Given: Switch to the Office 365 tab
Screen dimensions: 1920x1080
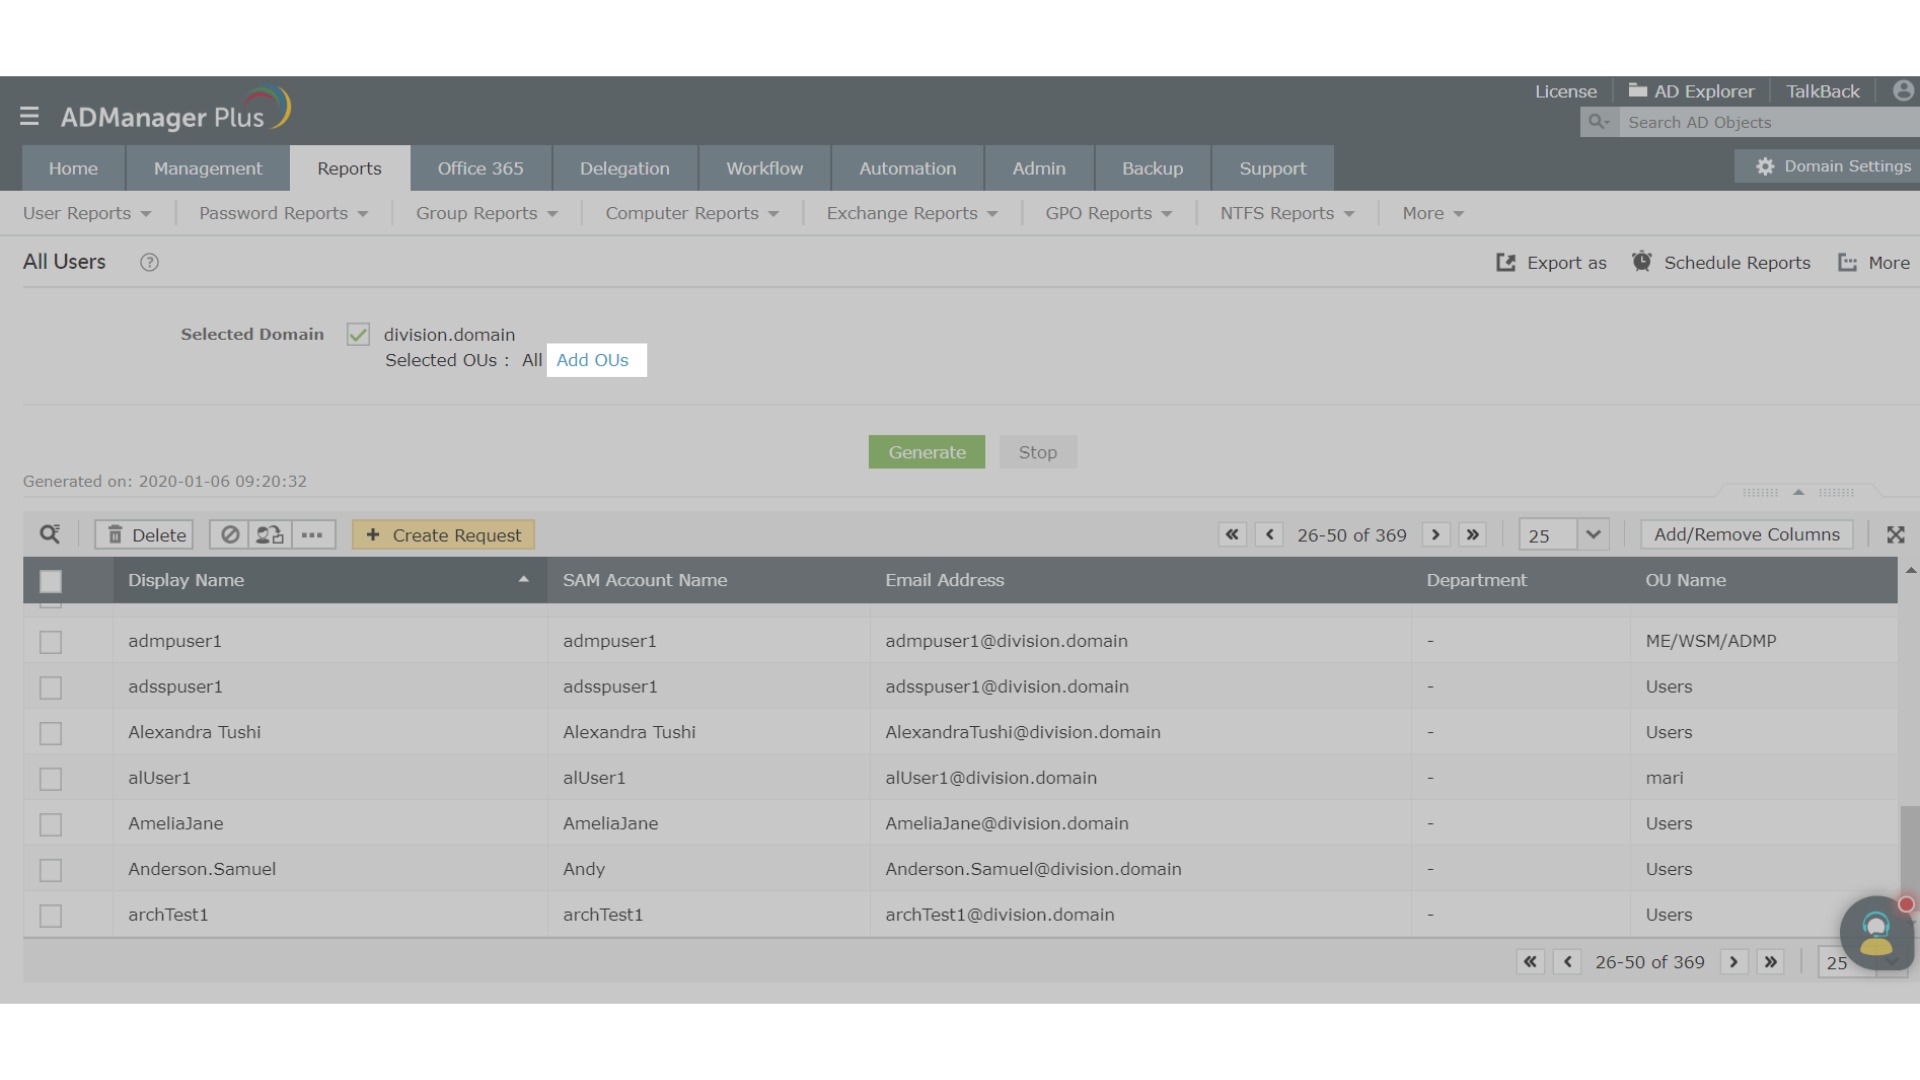Looking at the screenshot, I should pos(480,169).
